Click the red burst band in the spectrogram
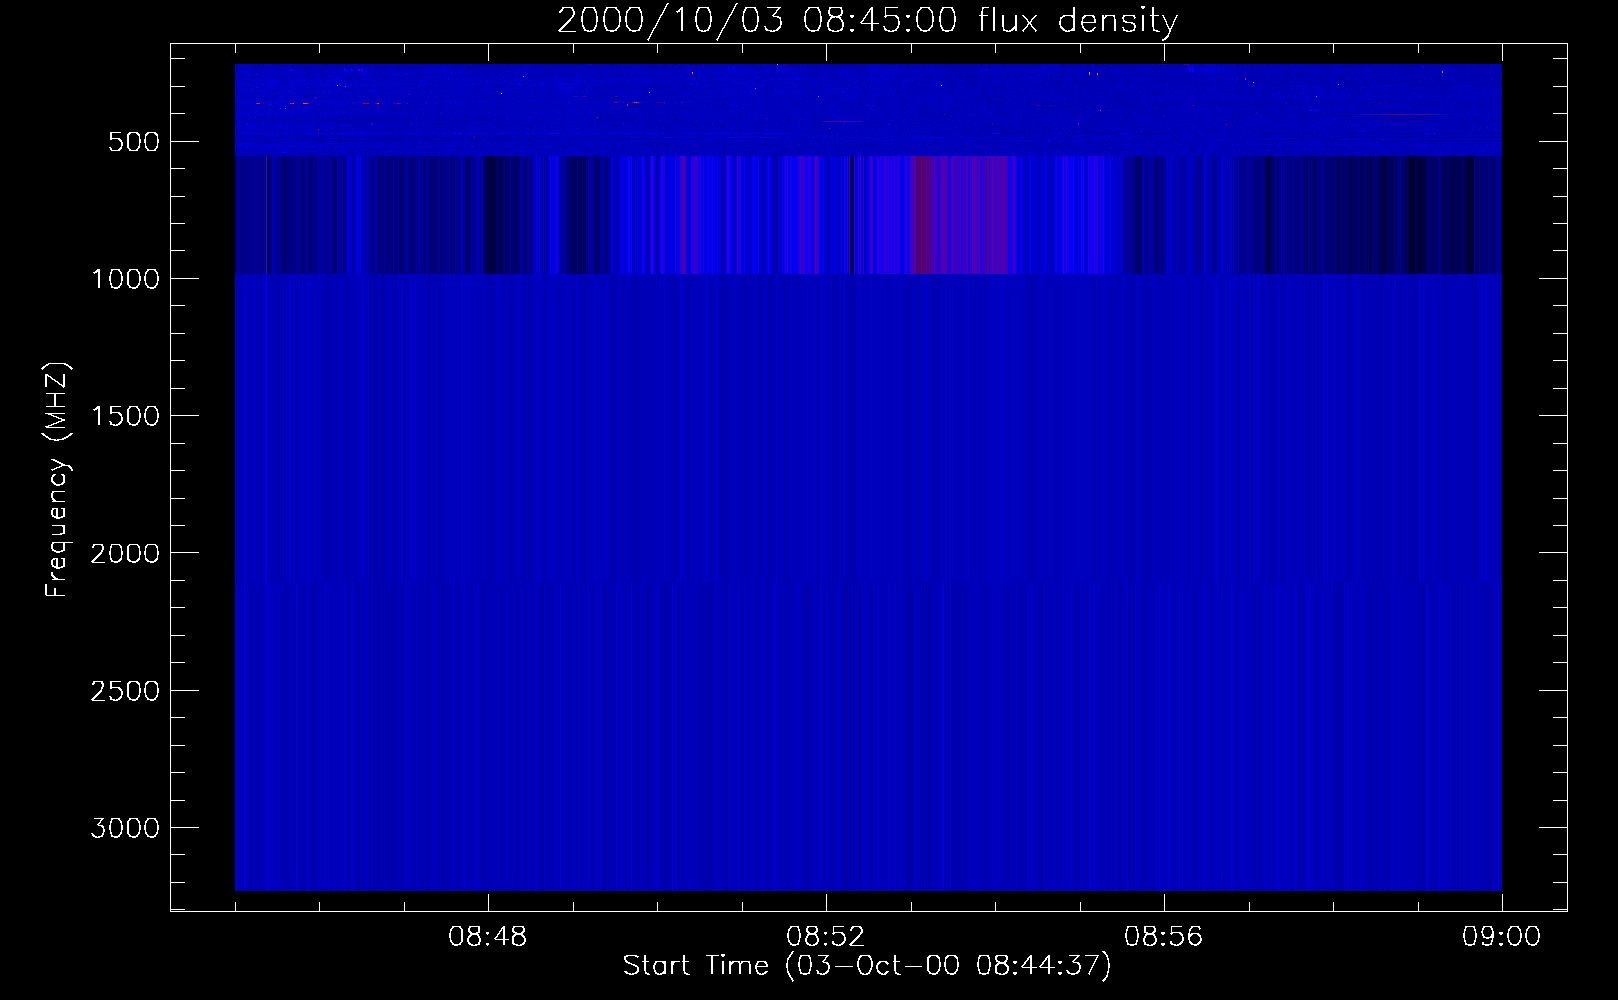This screenshot has height=1000, width=1618. (x=965, y=214)
